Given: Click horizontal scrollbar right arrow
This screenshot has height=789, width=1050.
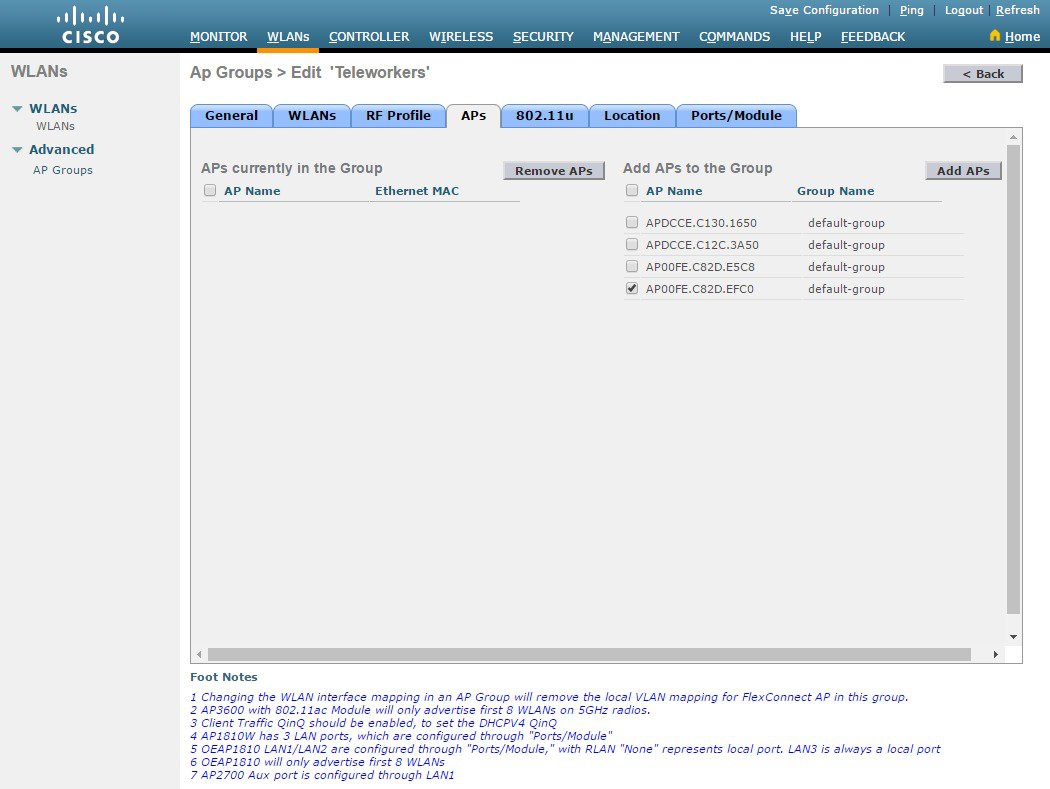Looking at the screenshot, I should [x=996, y=654].
